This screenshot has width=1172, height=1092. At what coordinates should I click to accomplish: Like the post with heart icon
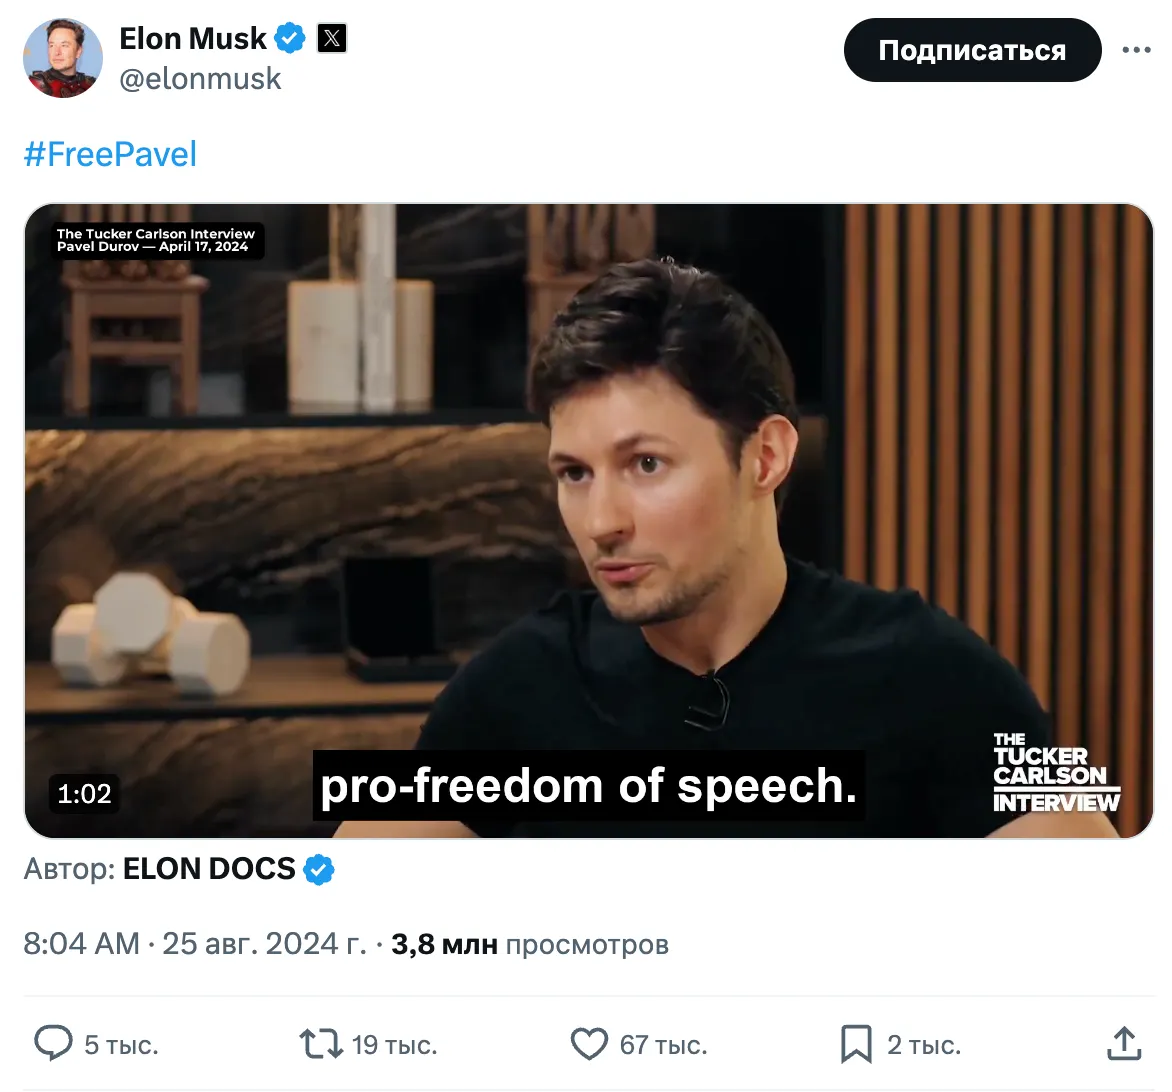(589, 1043)
